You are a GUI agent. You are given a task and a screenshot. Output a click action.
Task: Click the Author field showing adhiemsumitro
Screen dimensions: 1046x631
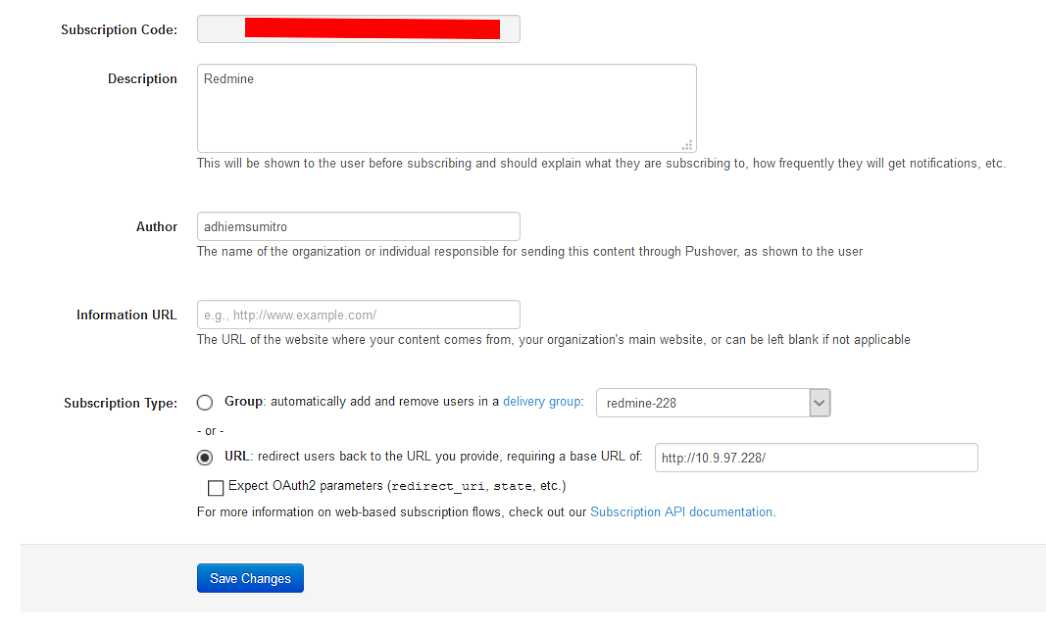[x=359, y=226]
